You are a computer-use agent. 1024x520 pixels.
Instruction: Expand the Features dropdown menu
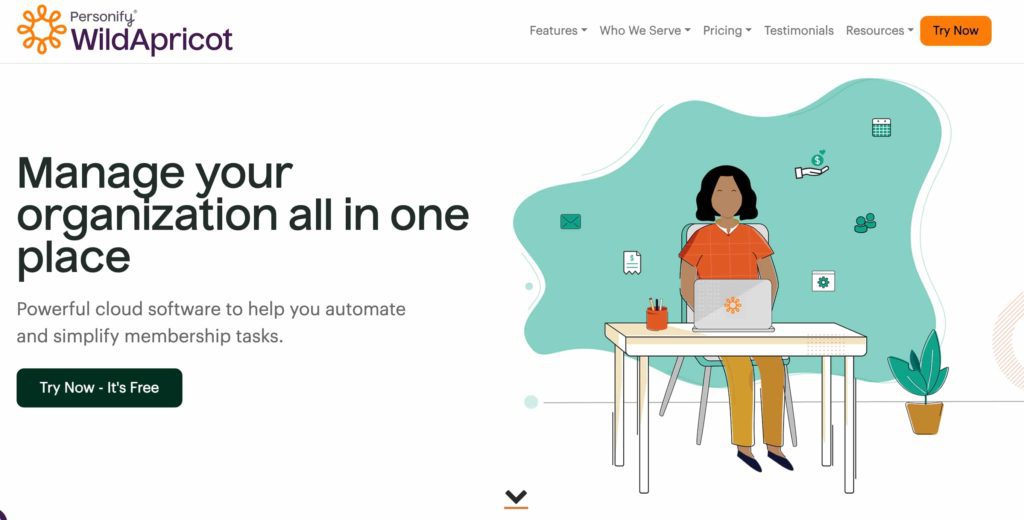558,31
